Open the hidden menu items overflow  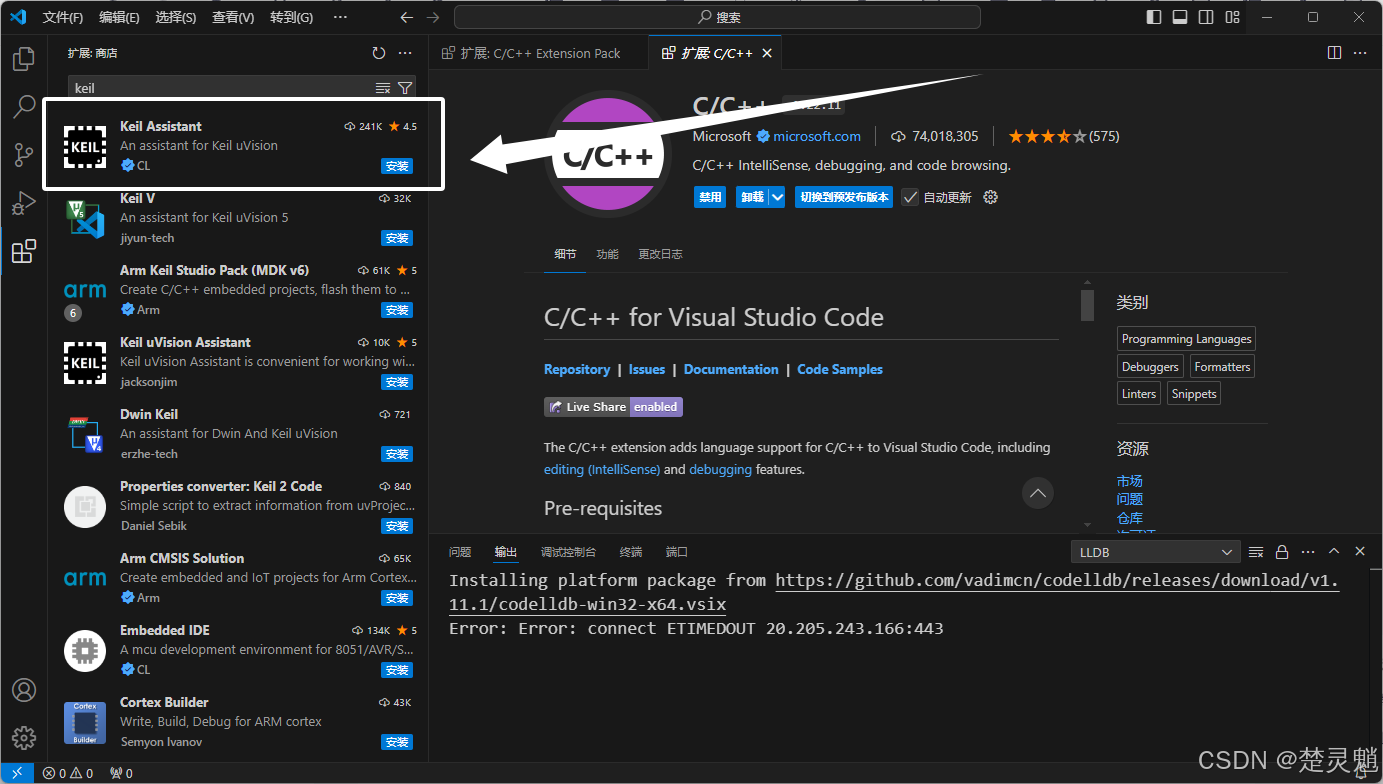click(340, 17)
